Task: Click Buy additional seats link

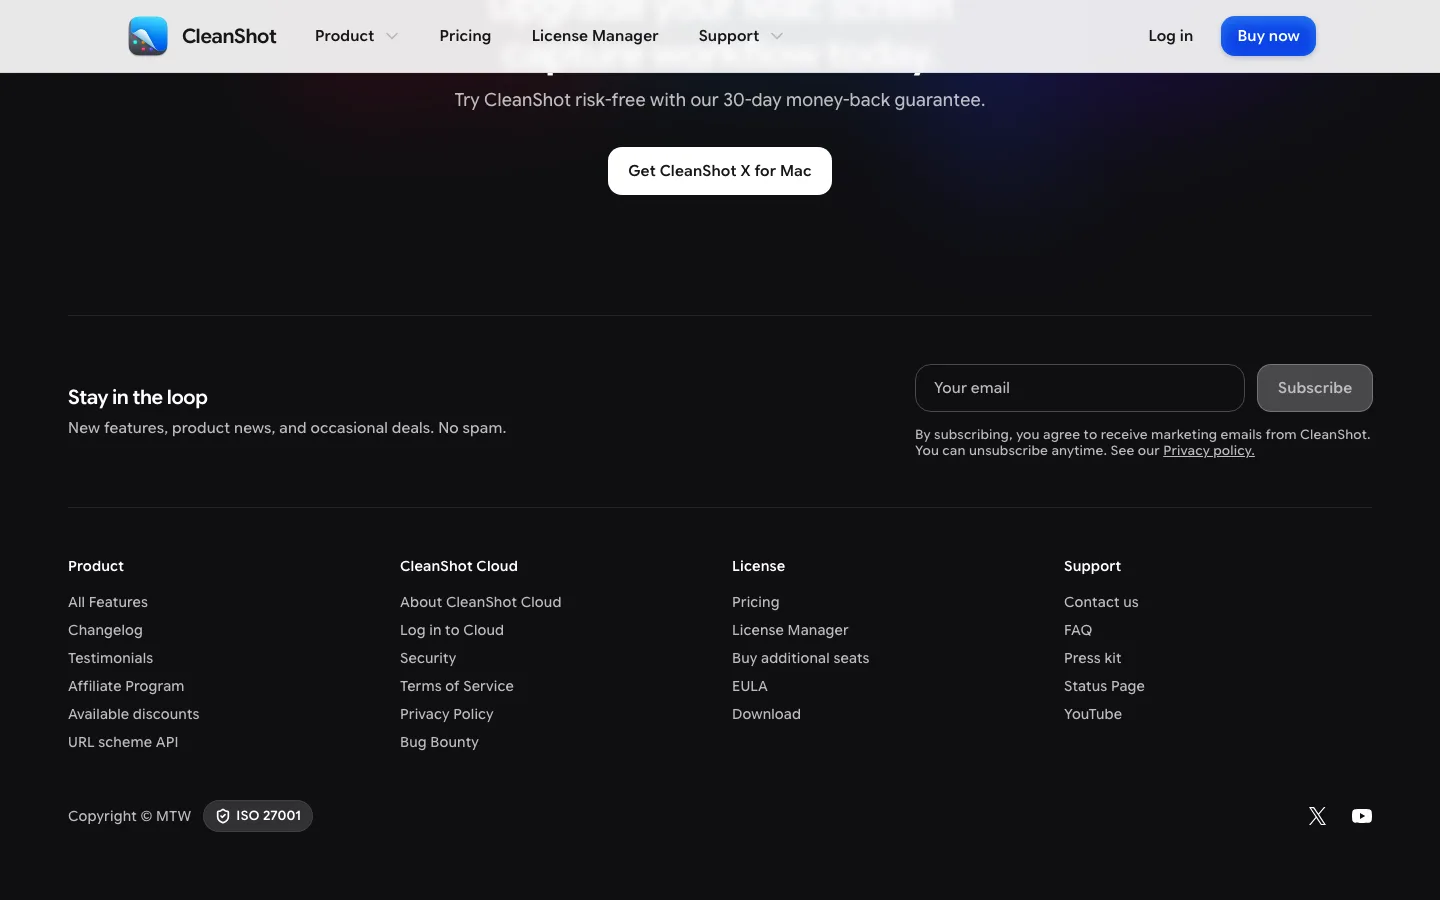Action: click(x=801, y=658)
